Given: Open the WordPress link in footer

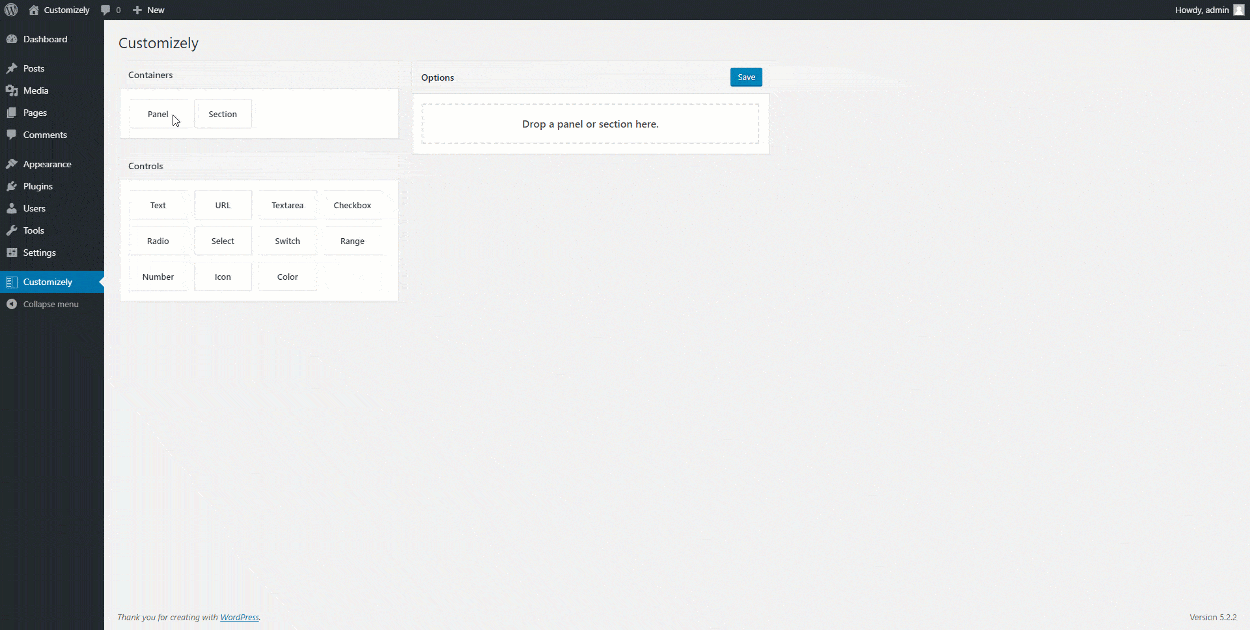Looking at the screenshot, I should point(239,617).
